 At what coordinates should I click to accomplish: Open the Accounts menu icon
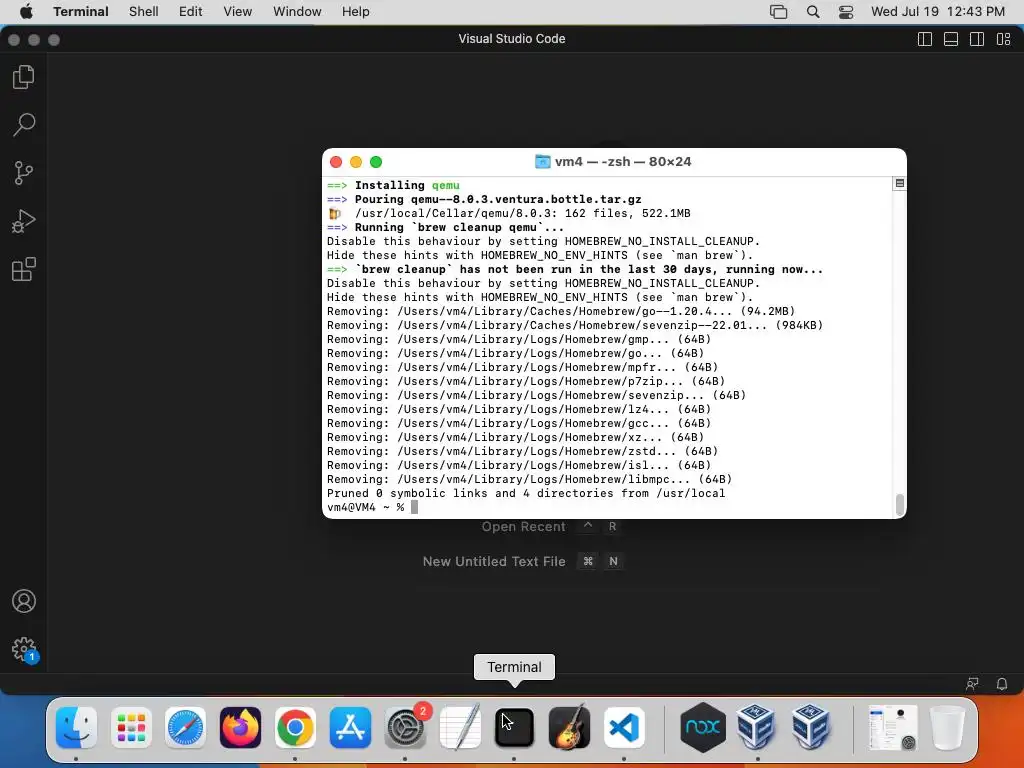coord(24,601)
